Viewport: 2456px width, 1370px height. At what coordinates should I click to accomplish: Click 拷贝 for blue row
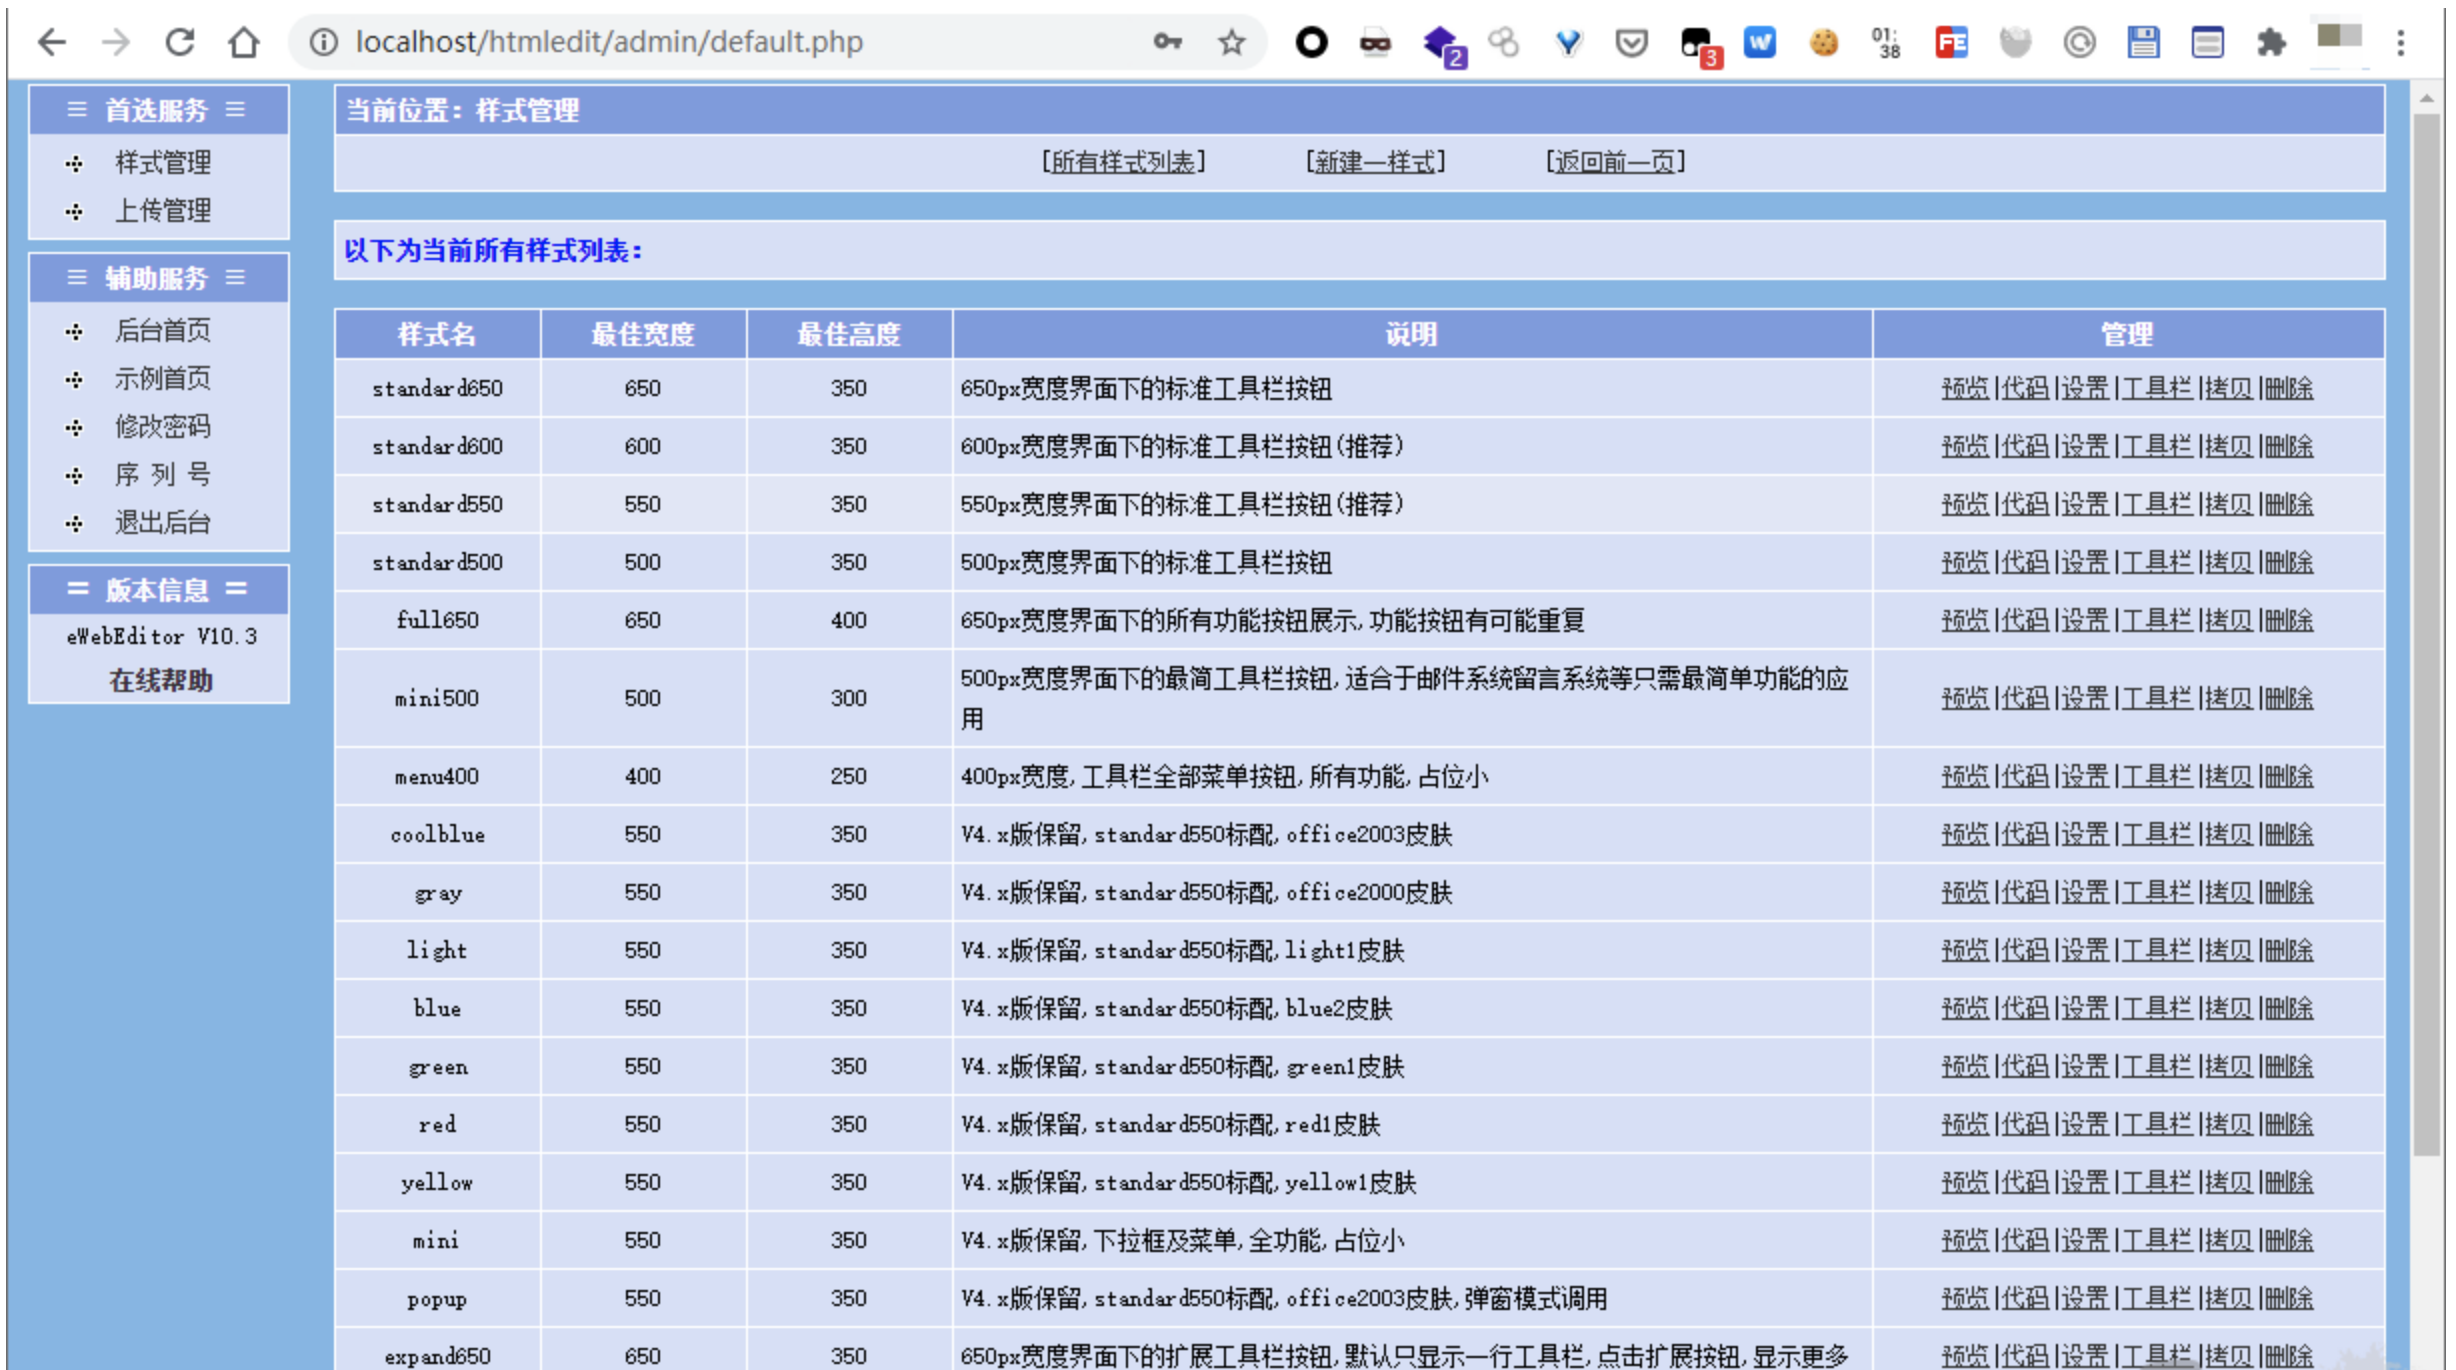click(2229, 1008)
